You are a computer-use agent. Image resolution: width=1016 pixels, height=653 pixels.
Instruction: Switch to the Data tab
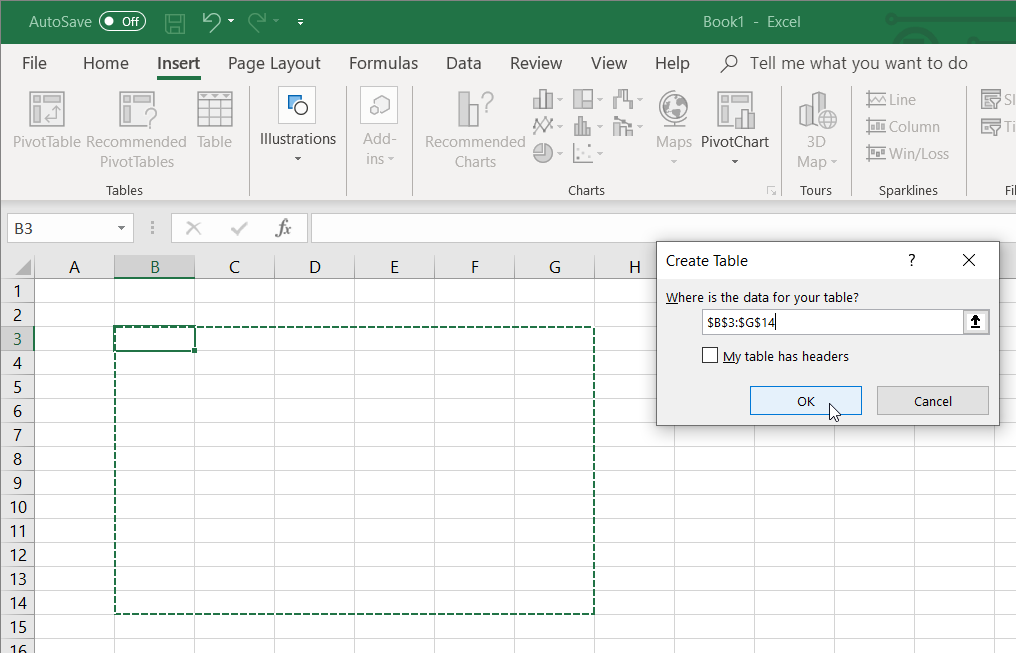point(463,63)
